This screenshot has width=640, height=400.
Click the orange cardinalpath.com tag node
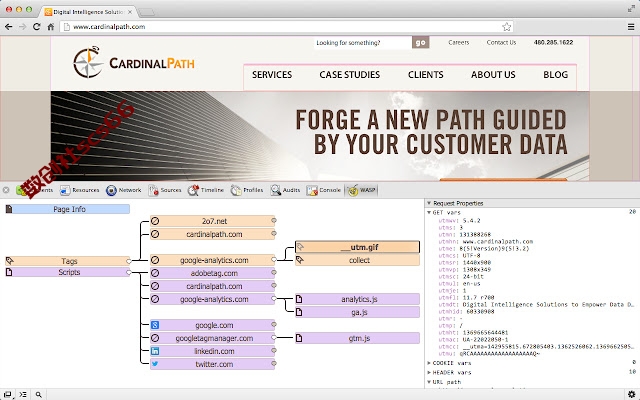coord(212,234)
